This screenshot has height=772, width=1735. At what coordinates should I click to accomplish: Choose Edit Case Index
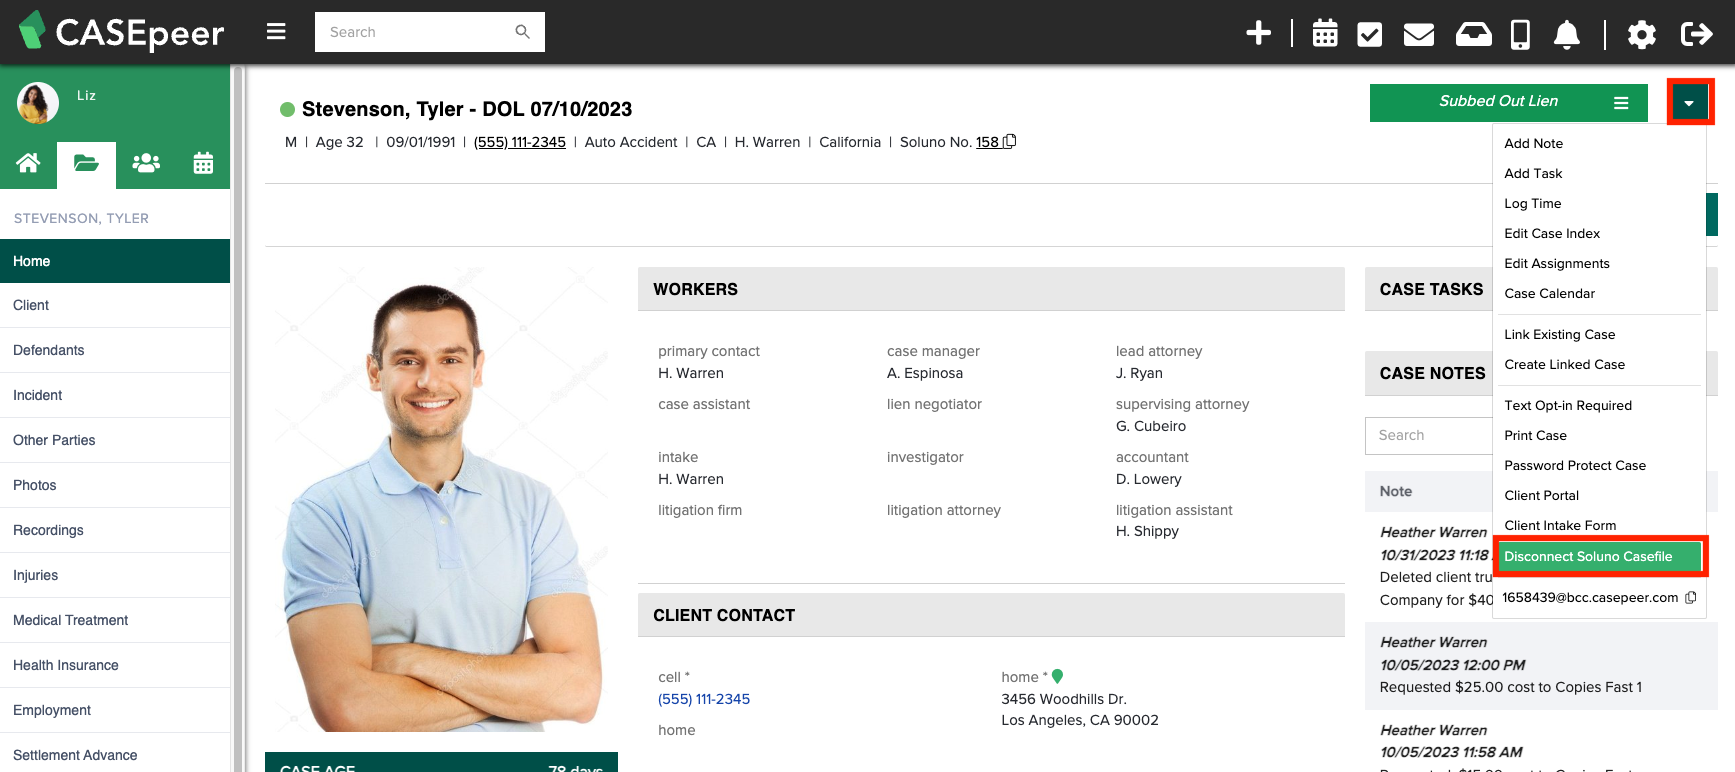(1552, 233)
